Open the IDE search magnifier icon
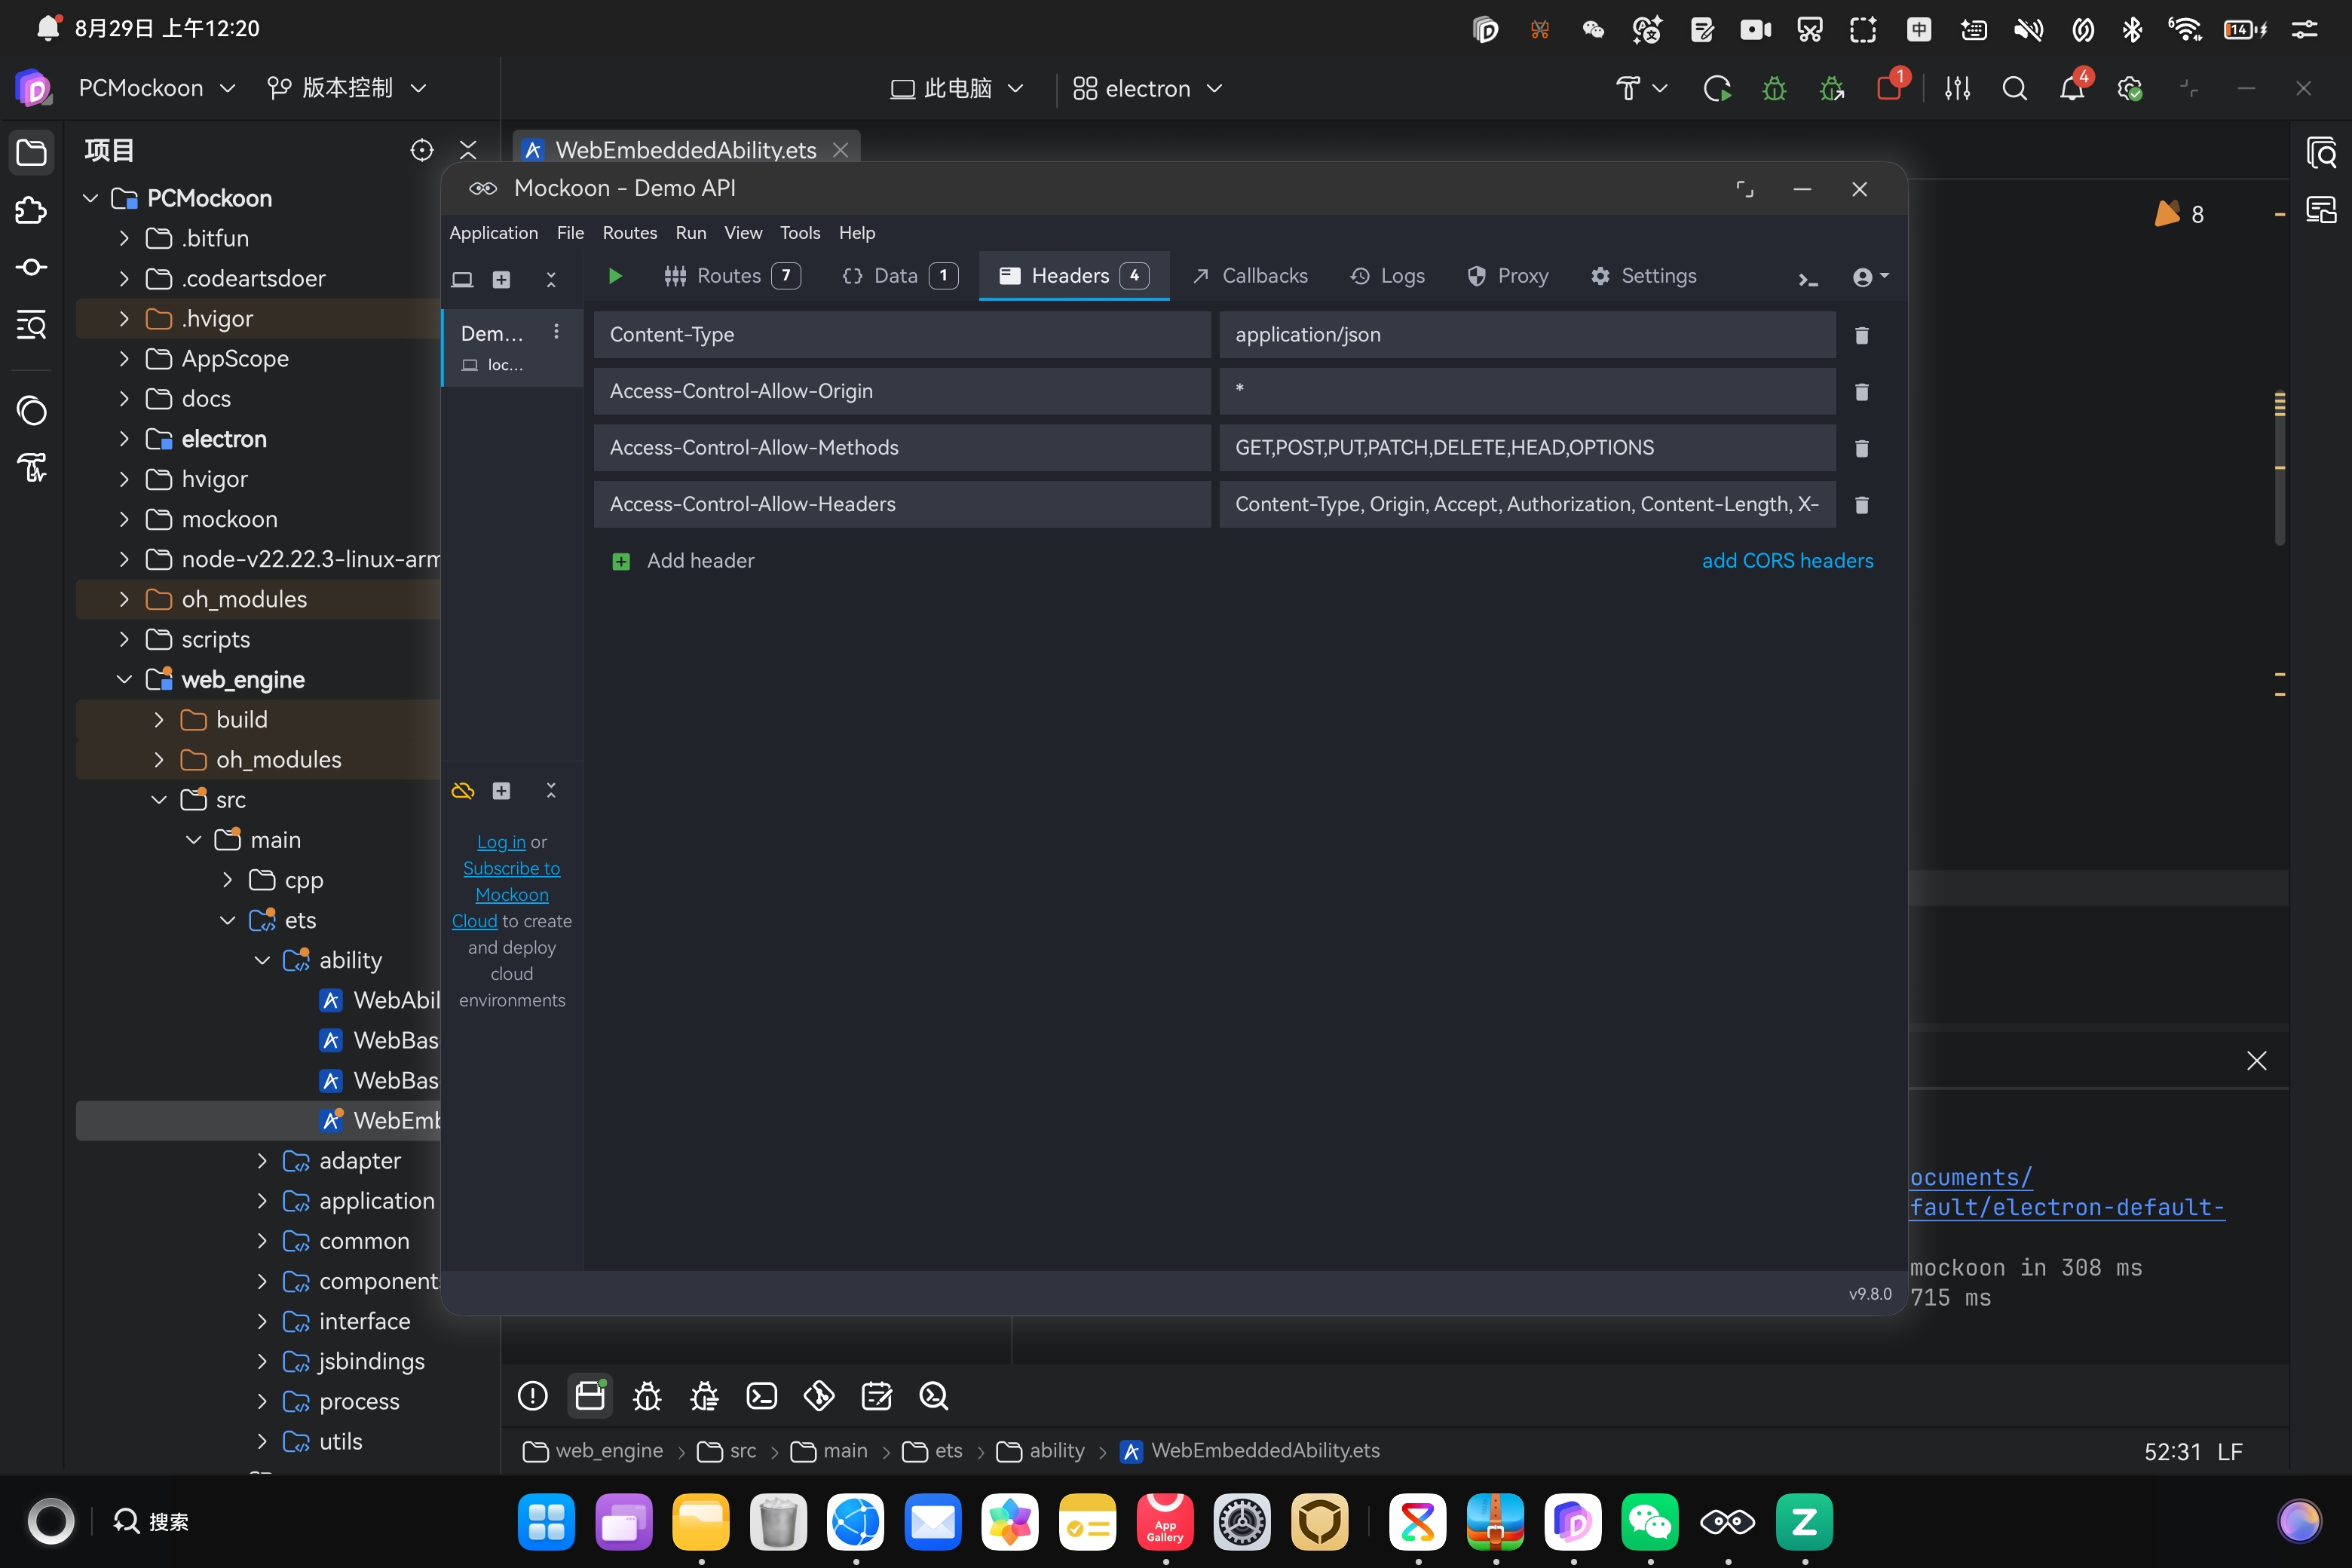Viewport: 2352px width, 1568px height. (2014, 89)
